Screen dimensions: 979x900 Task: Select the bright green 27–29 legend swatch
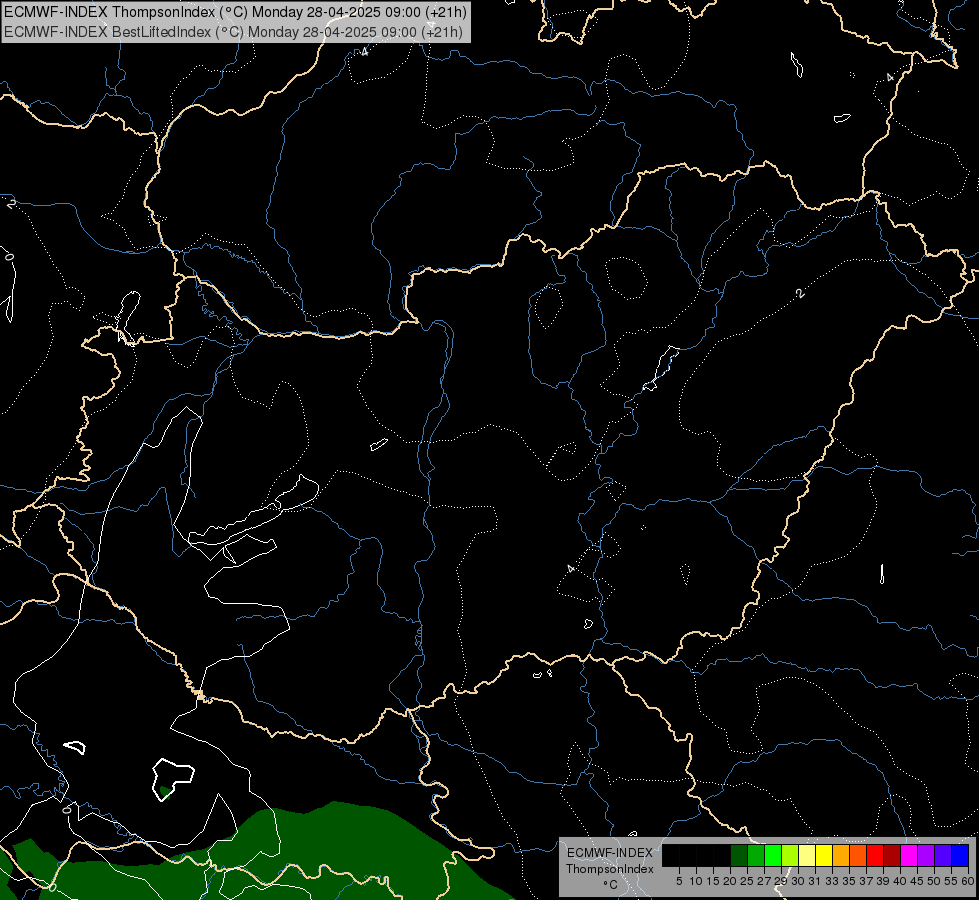[773, 855]
